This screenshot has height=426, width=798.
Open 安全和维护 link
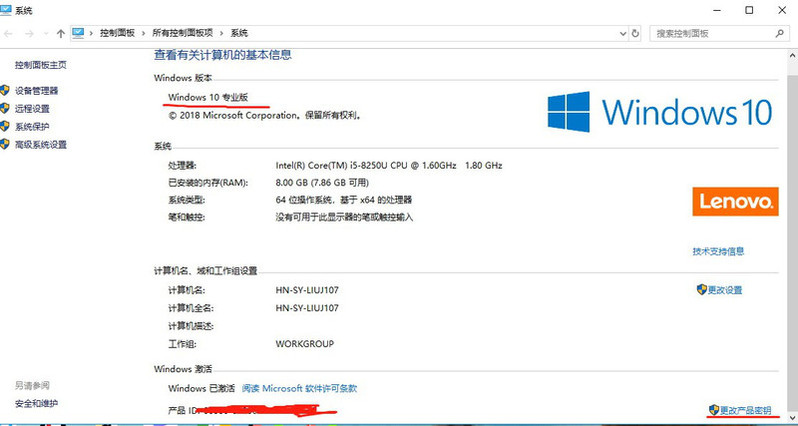pos(36,404)
